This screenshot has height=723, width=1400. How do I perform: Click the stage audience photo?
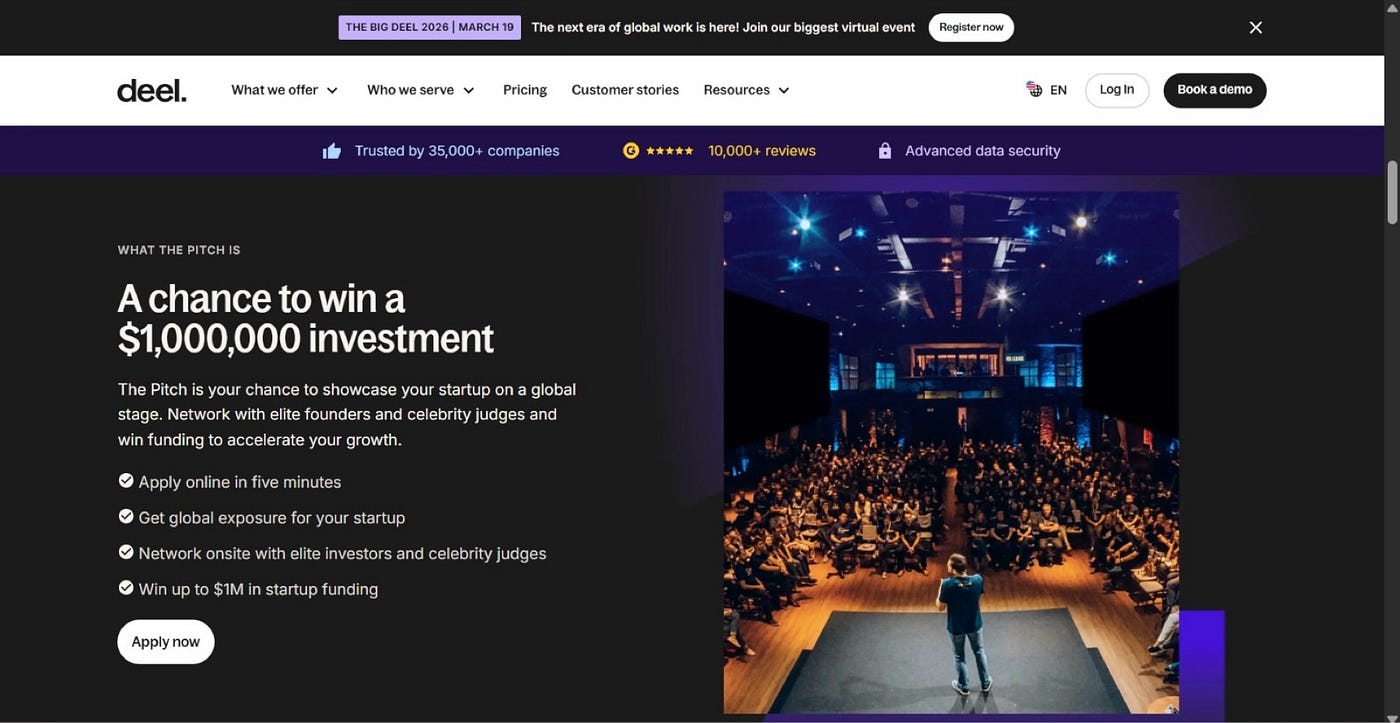tap(951, 452)
